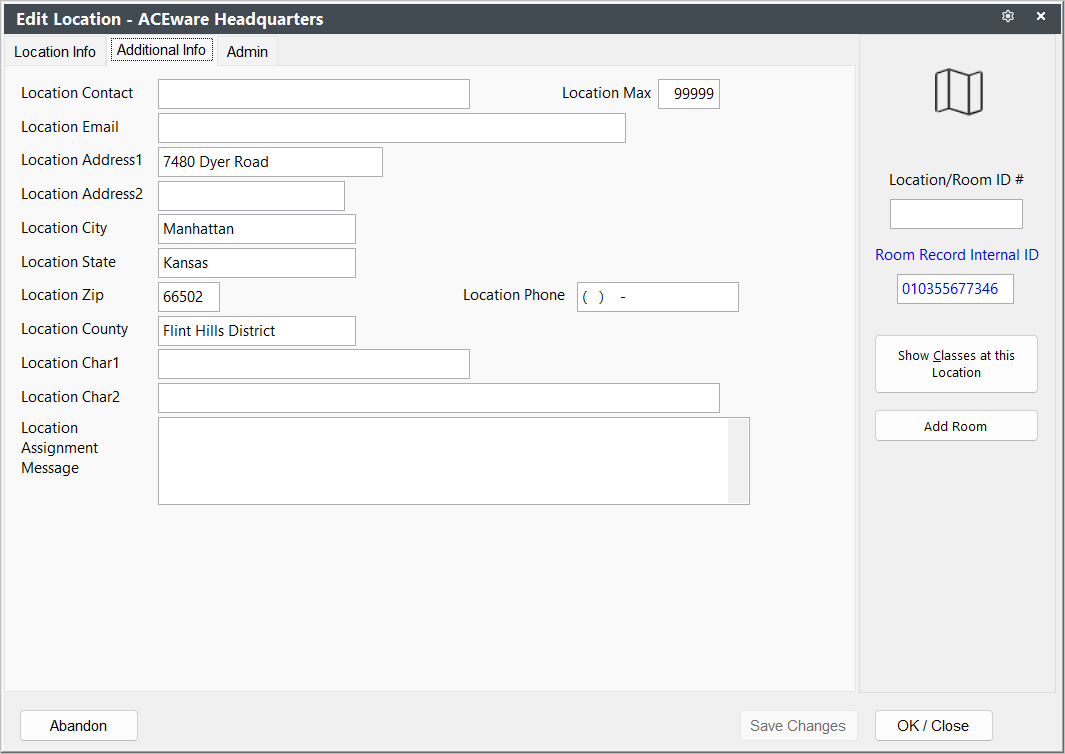This screenshot has height=754, width=1065.
Task: Click into the Location Email field
Action: click(392, 128)
